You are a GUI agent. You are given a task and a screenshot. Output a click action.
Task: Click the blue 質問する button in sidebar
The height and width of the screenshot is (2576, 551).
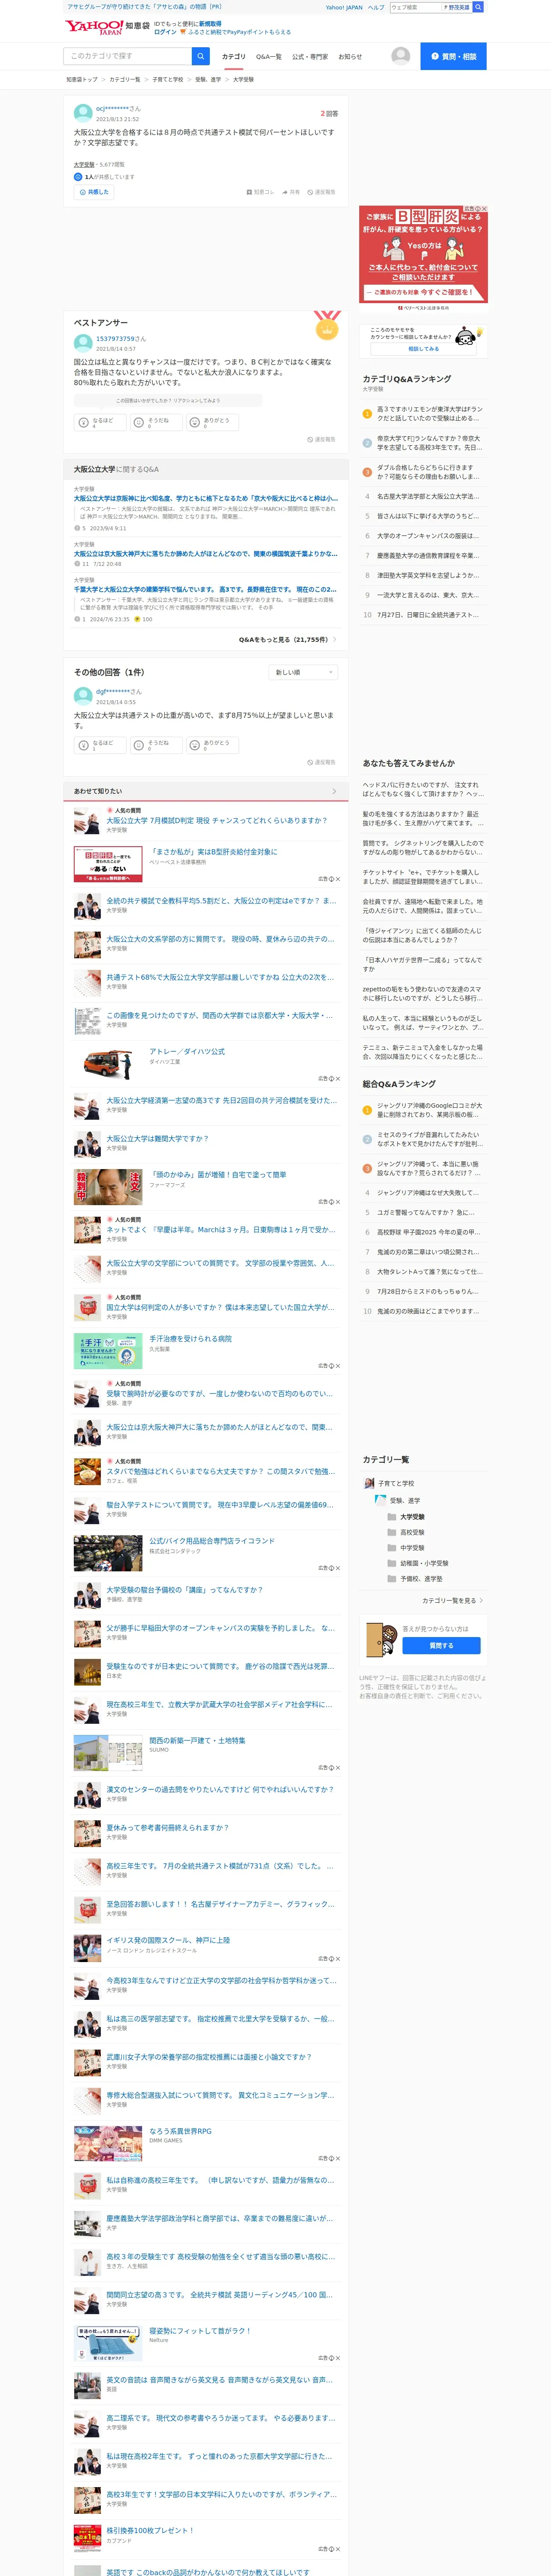point(441,1645)
